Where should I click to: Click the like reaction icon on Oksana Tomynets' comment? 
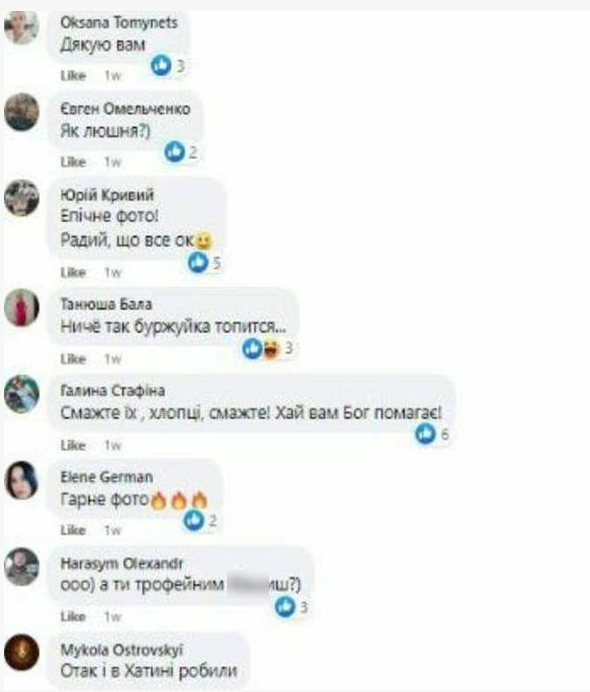[x=161, y=65]
